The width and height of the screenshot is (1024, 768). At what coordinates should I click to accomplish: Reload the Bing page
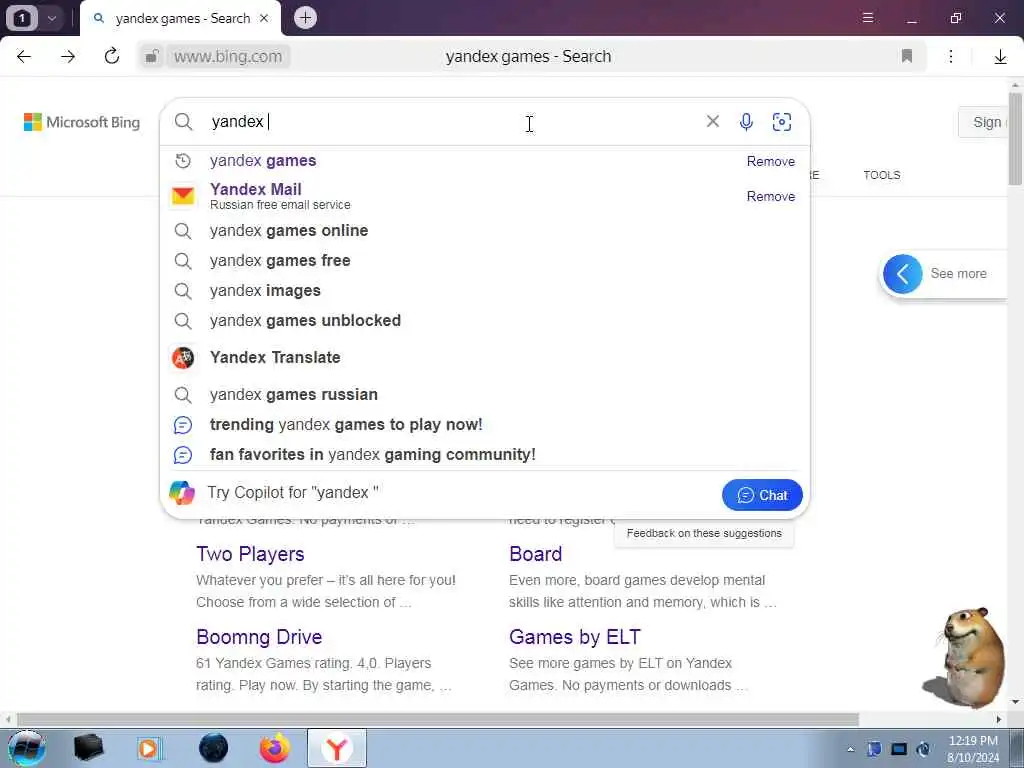(112, 56)
